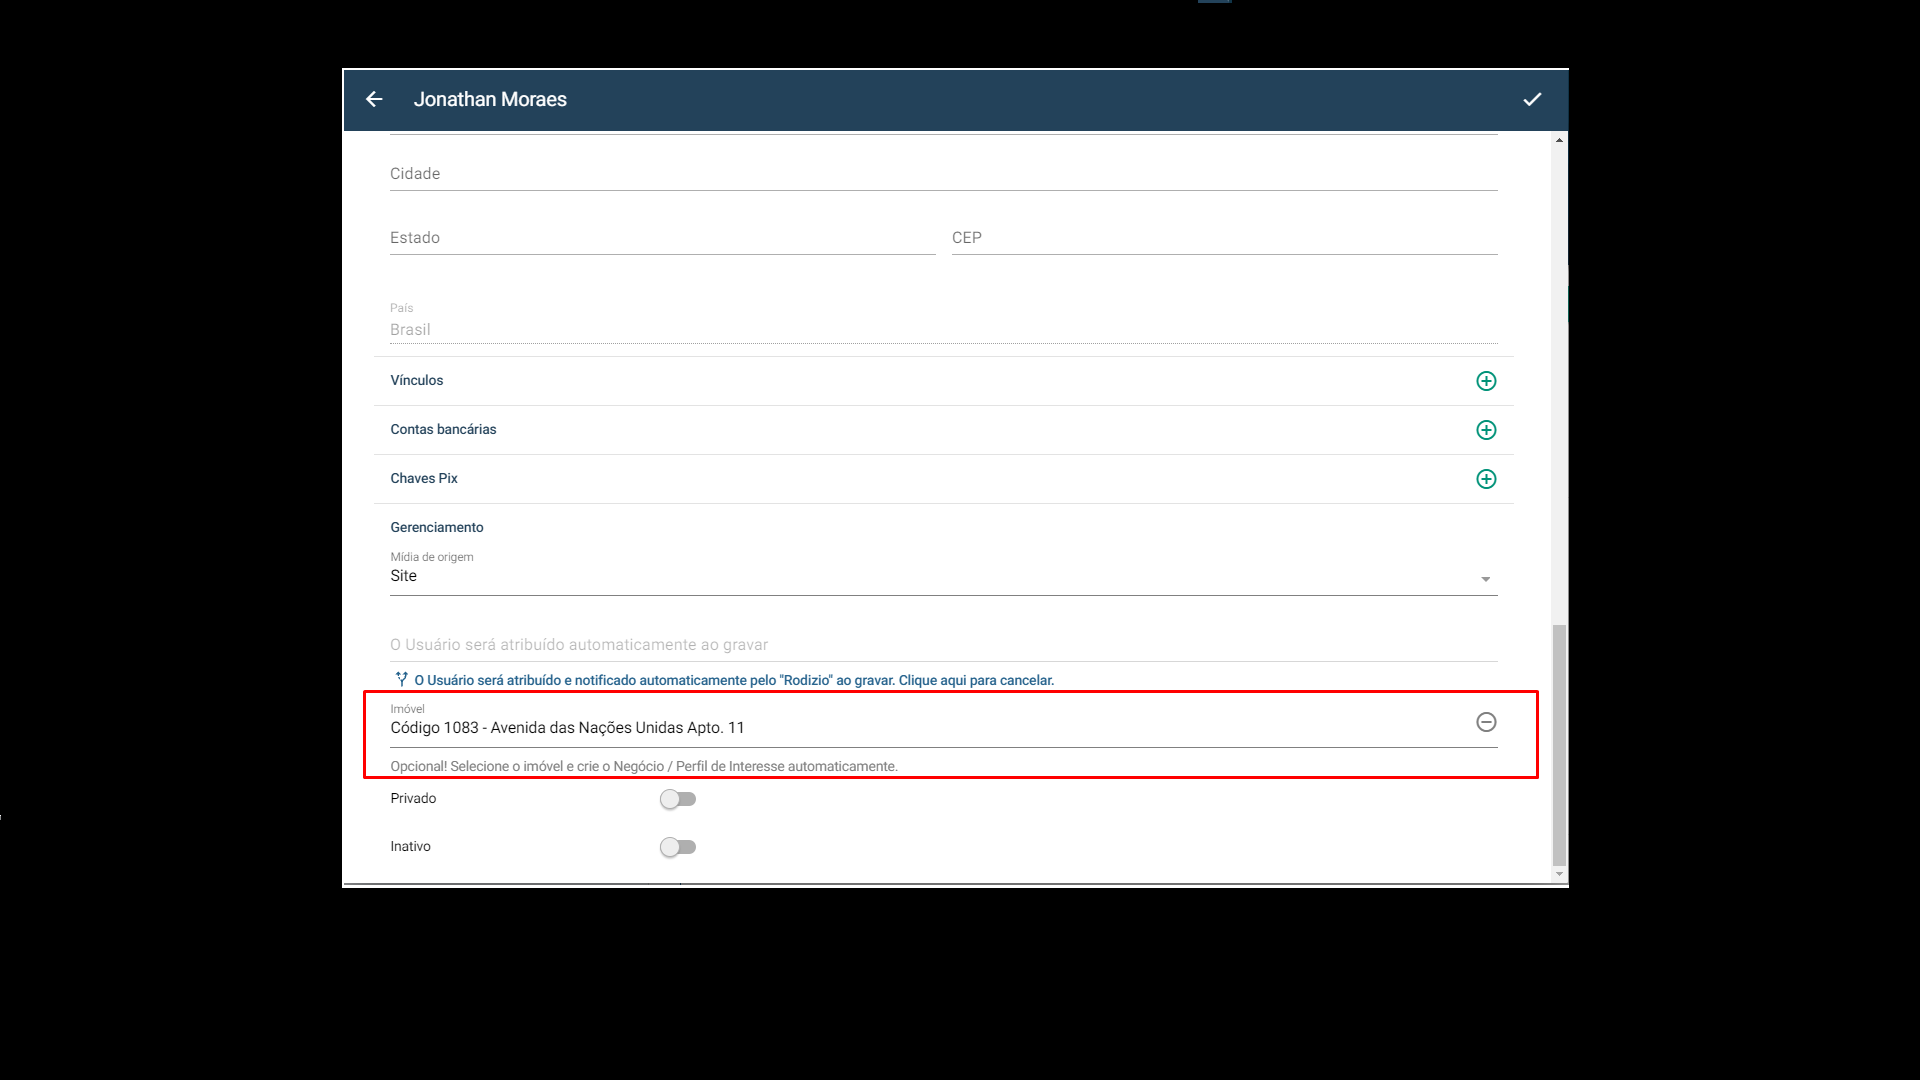Click the Jonathan Moraes title text
The width and height of the screenshot is (1920, 1080).
tap(490, 99)
